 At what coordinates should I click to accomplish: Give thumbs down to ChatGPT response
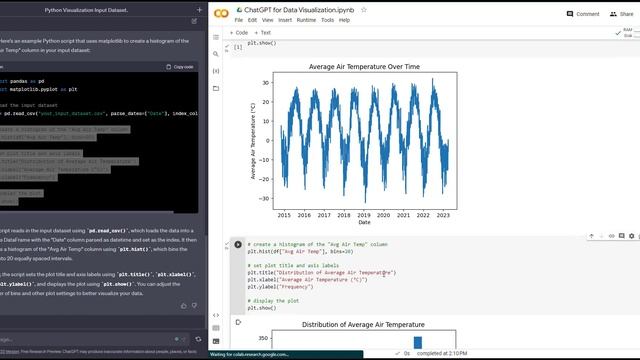(194, 305)
